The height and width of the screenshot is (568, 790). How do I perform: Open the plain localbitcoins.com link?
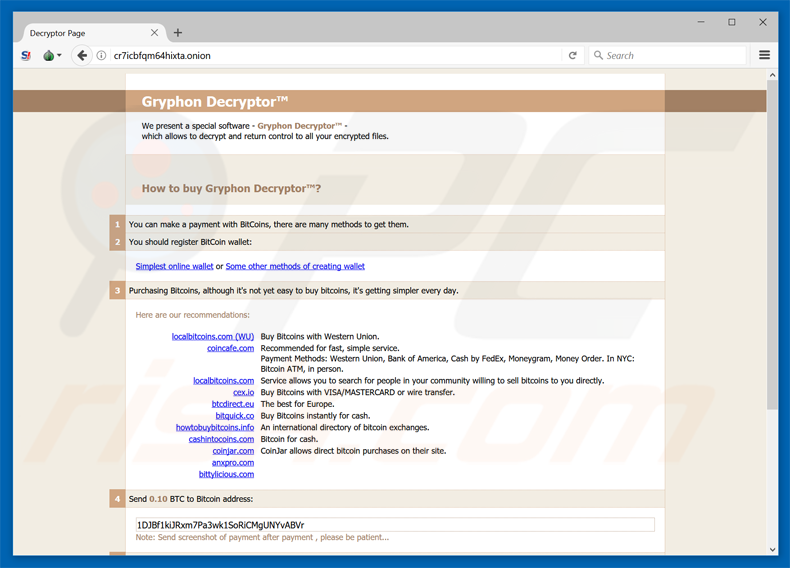coord(223,381)
